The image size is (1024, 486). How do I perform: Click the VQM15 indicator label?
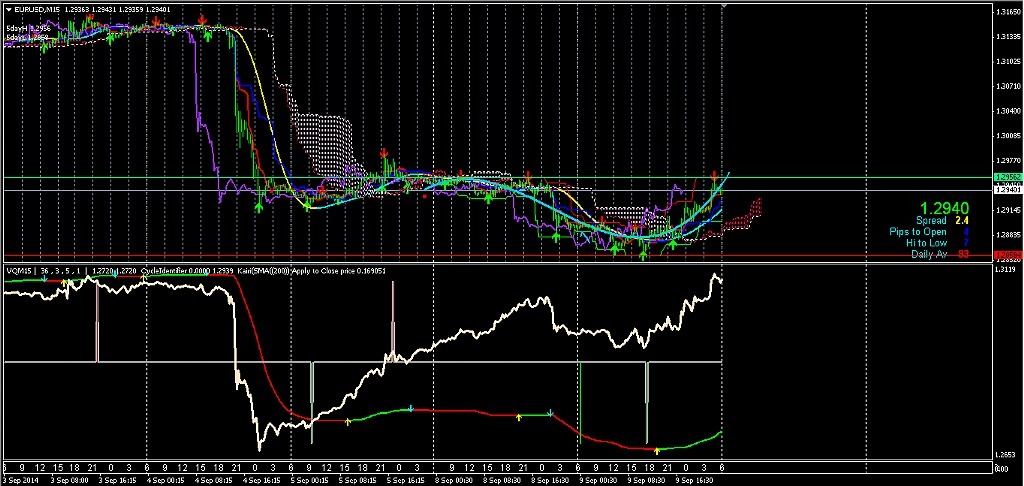tap(19, 270)
